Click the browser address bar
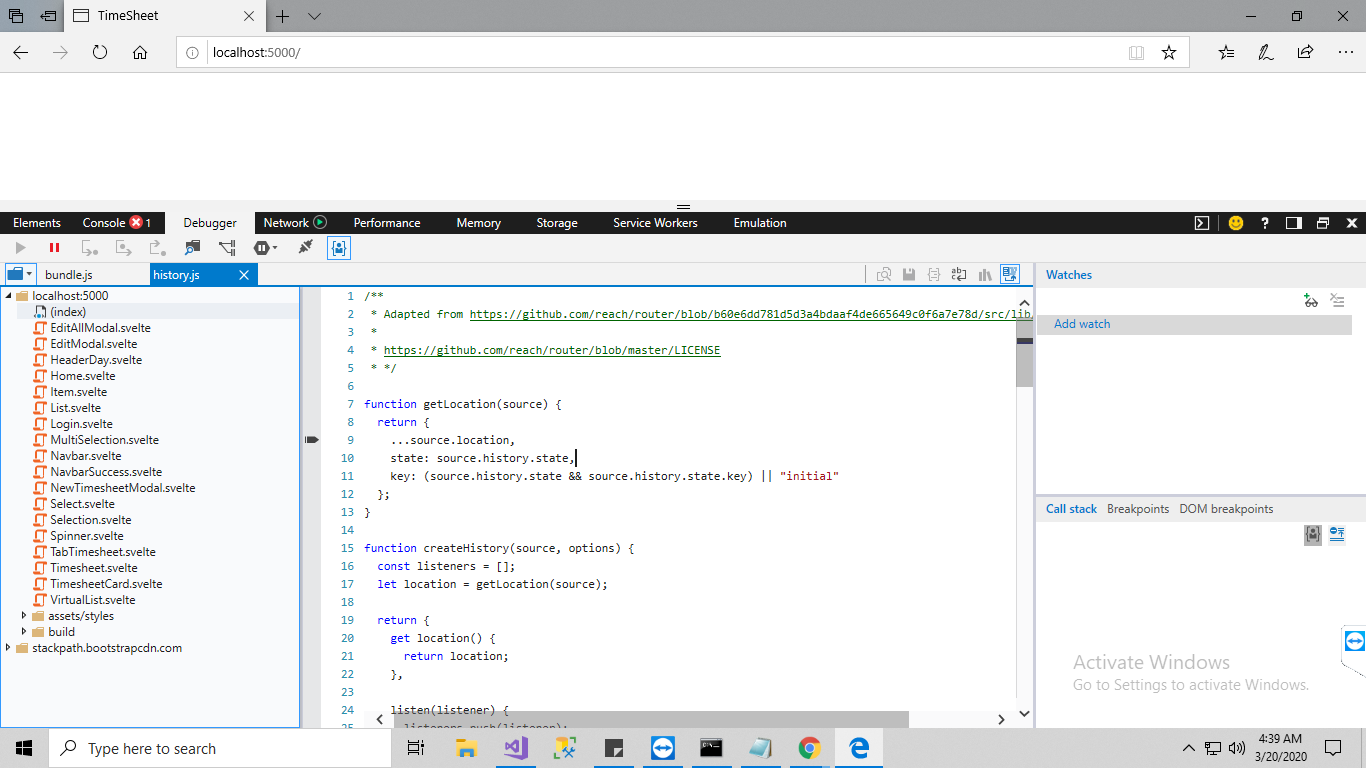 pyautogui.click(x=500, y=52)
